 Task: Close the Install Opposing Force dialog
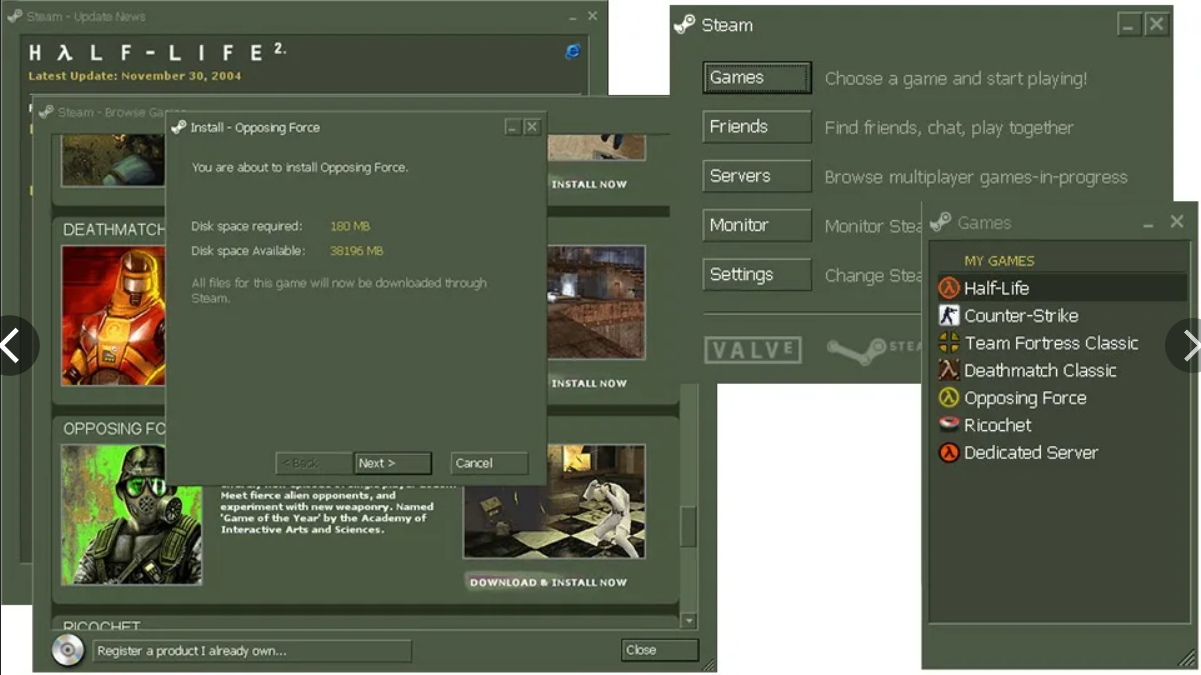(532, 127)
